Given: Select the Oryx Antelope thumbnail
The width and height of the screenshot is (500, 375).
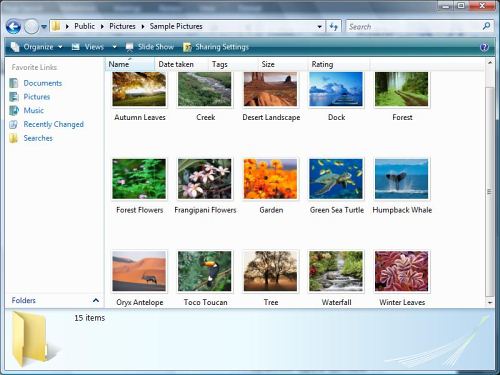Looking at the screenshot, I should (x=139, y=271).
